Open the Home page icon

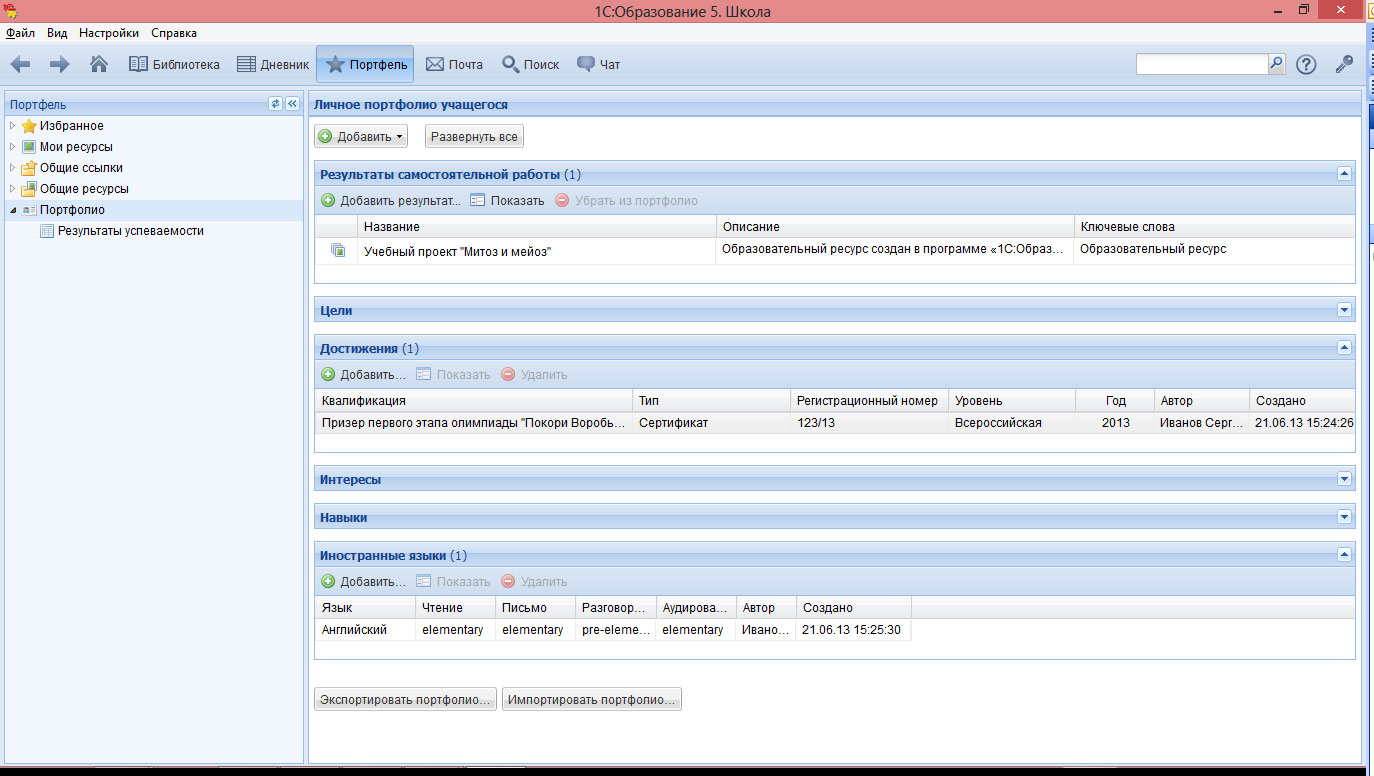[x=99, y=64]
